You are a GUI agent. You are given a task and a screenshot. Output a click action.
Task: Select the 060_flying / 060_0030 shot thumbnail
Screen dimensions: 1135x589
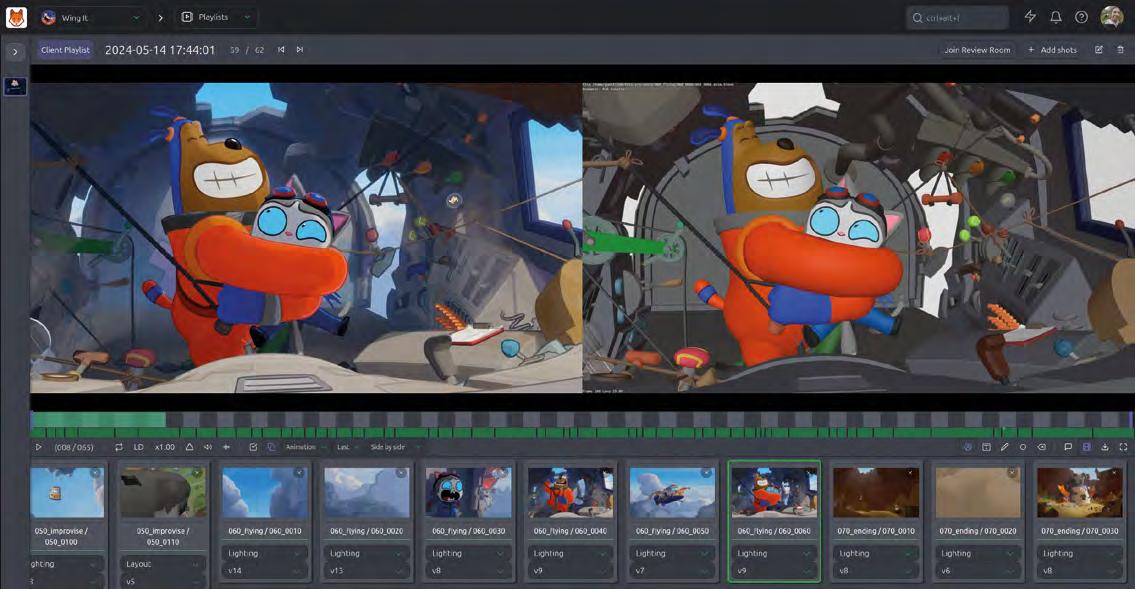(468, 492)
